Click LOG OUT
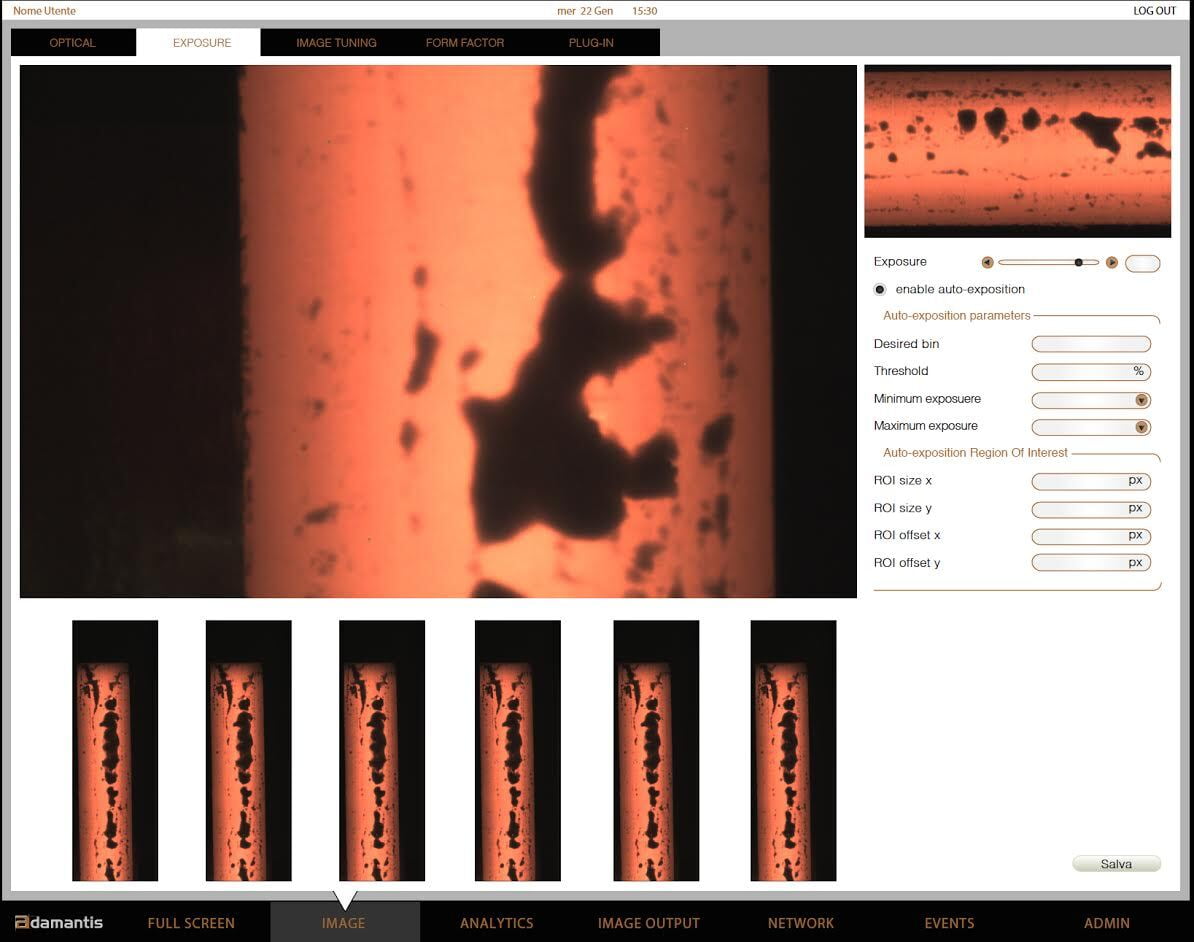 tap(1154, 11)
